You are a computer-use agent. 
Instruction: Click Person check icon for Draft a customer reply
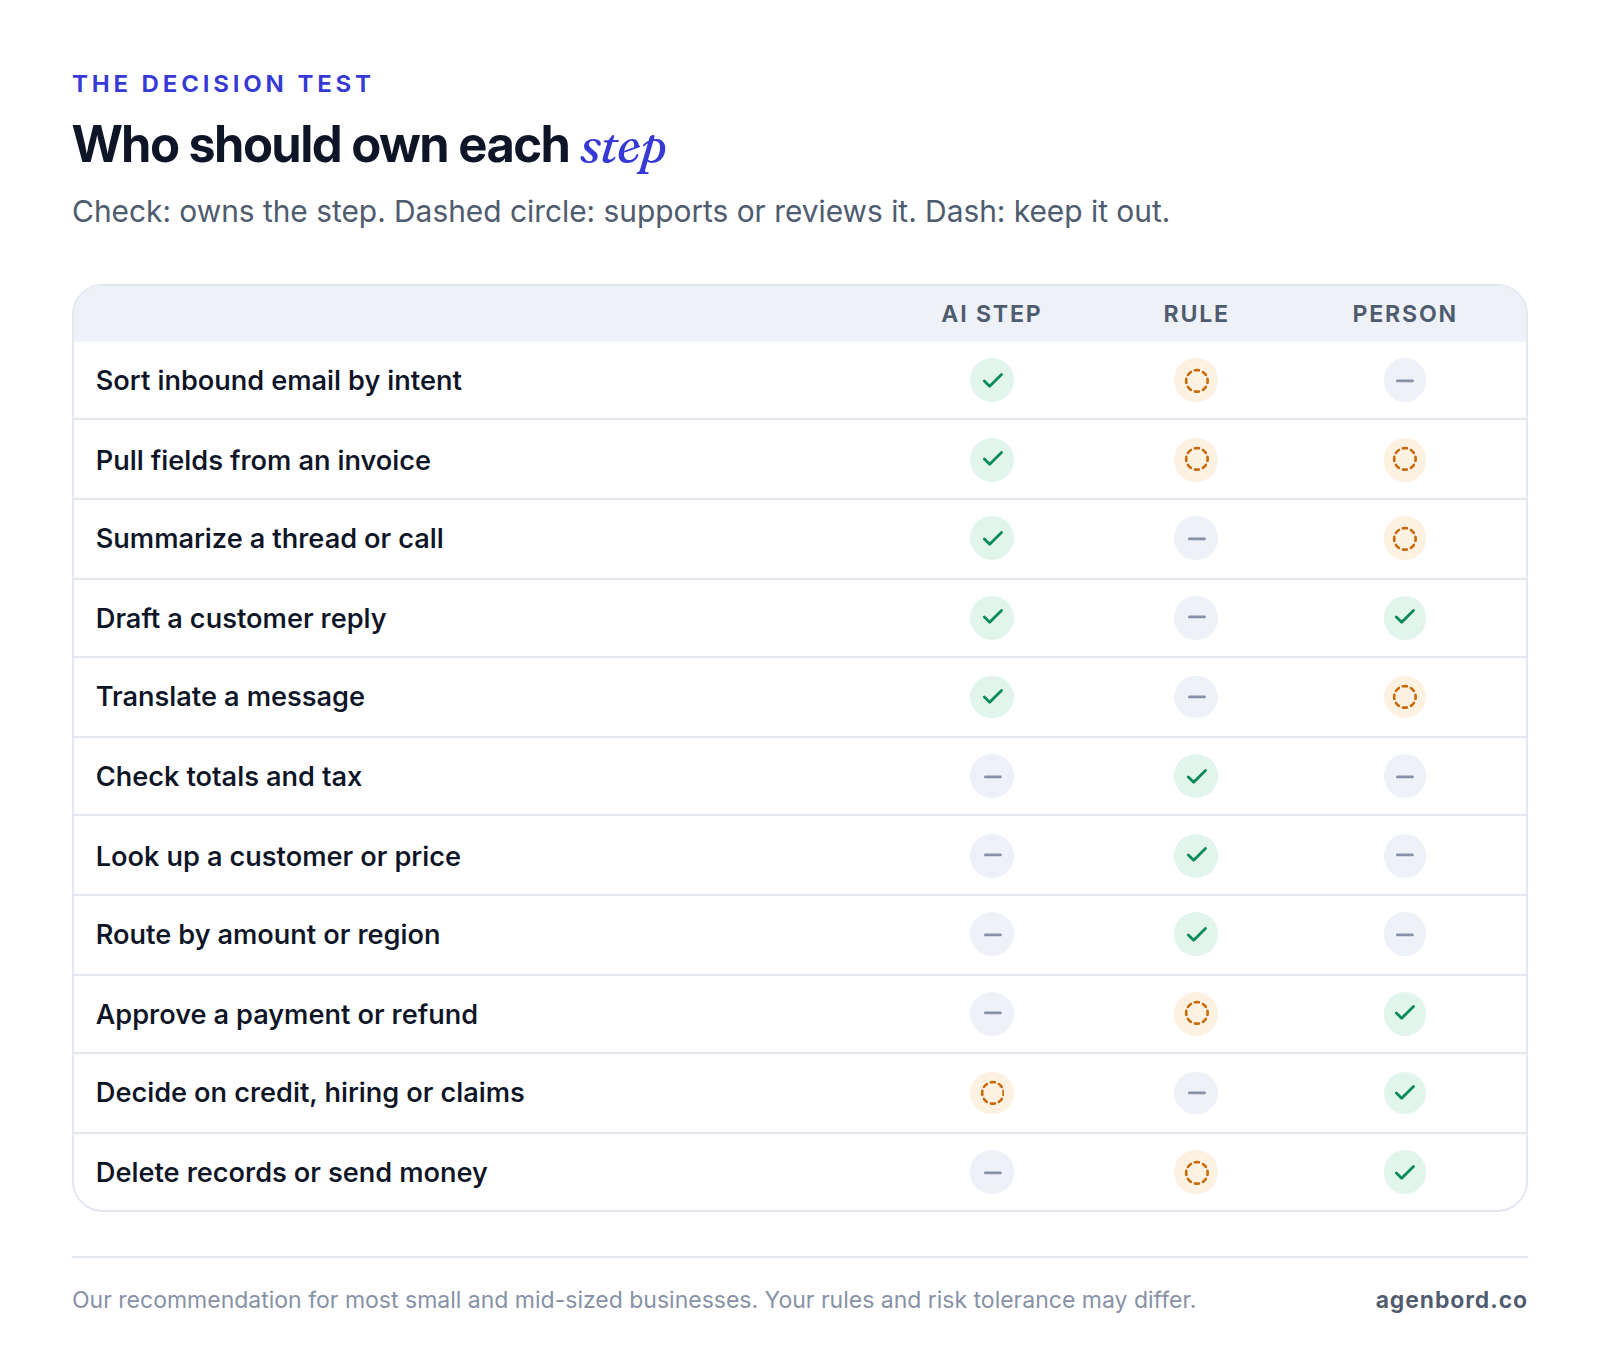(x=1405, y=617)
